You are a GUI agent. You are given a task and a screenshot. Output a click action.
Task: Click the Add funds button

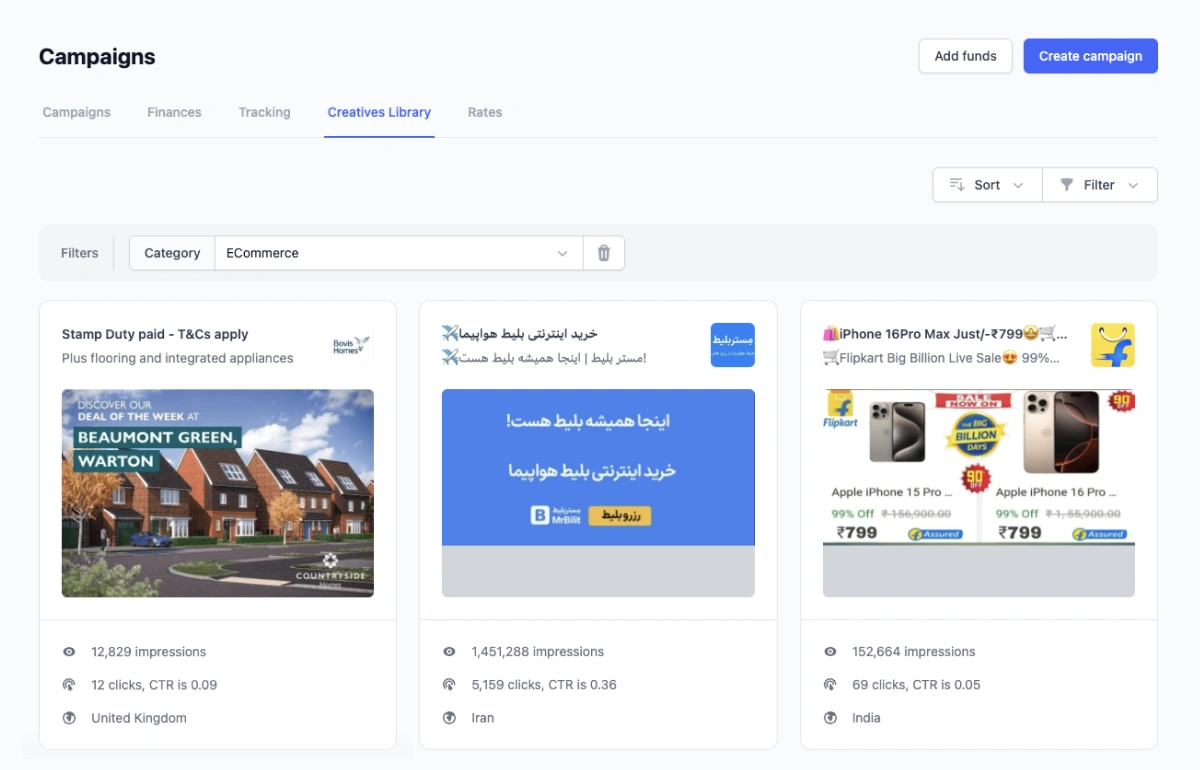(965, 56)
